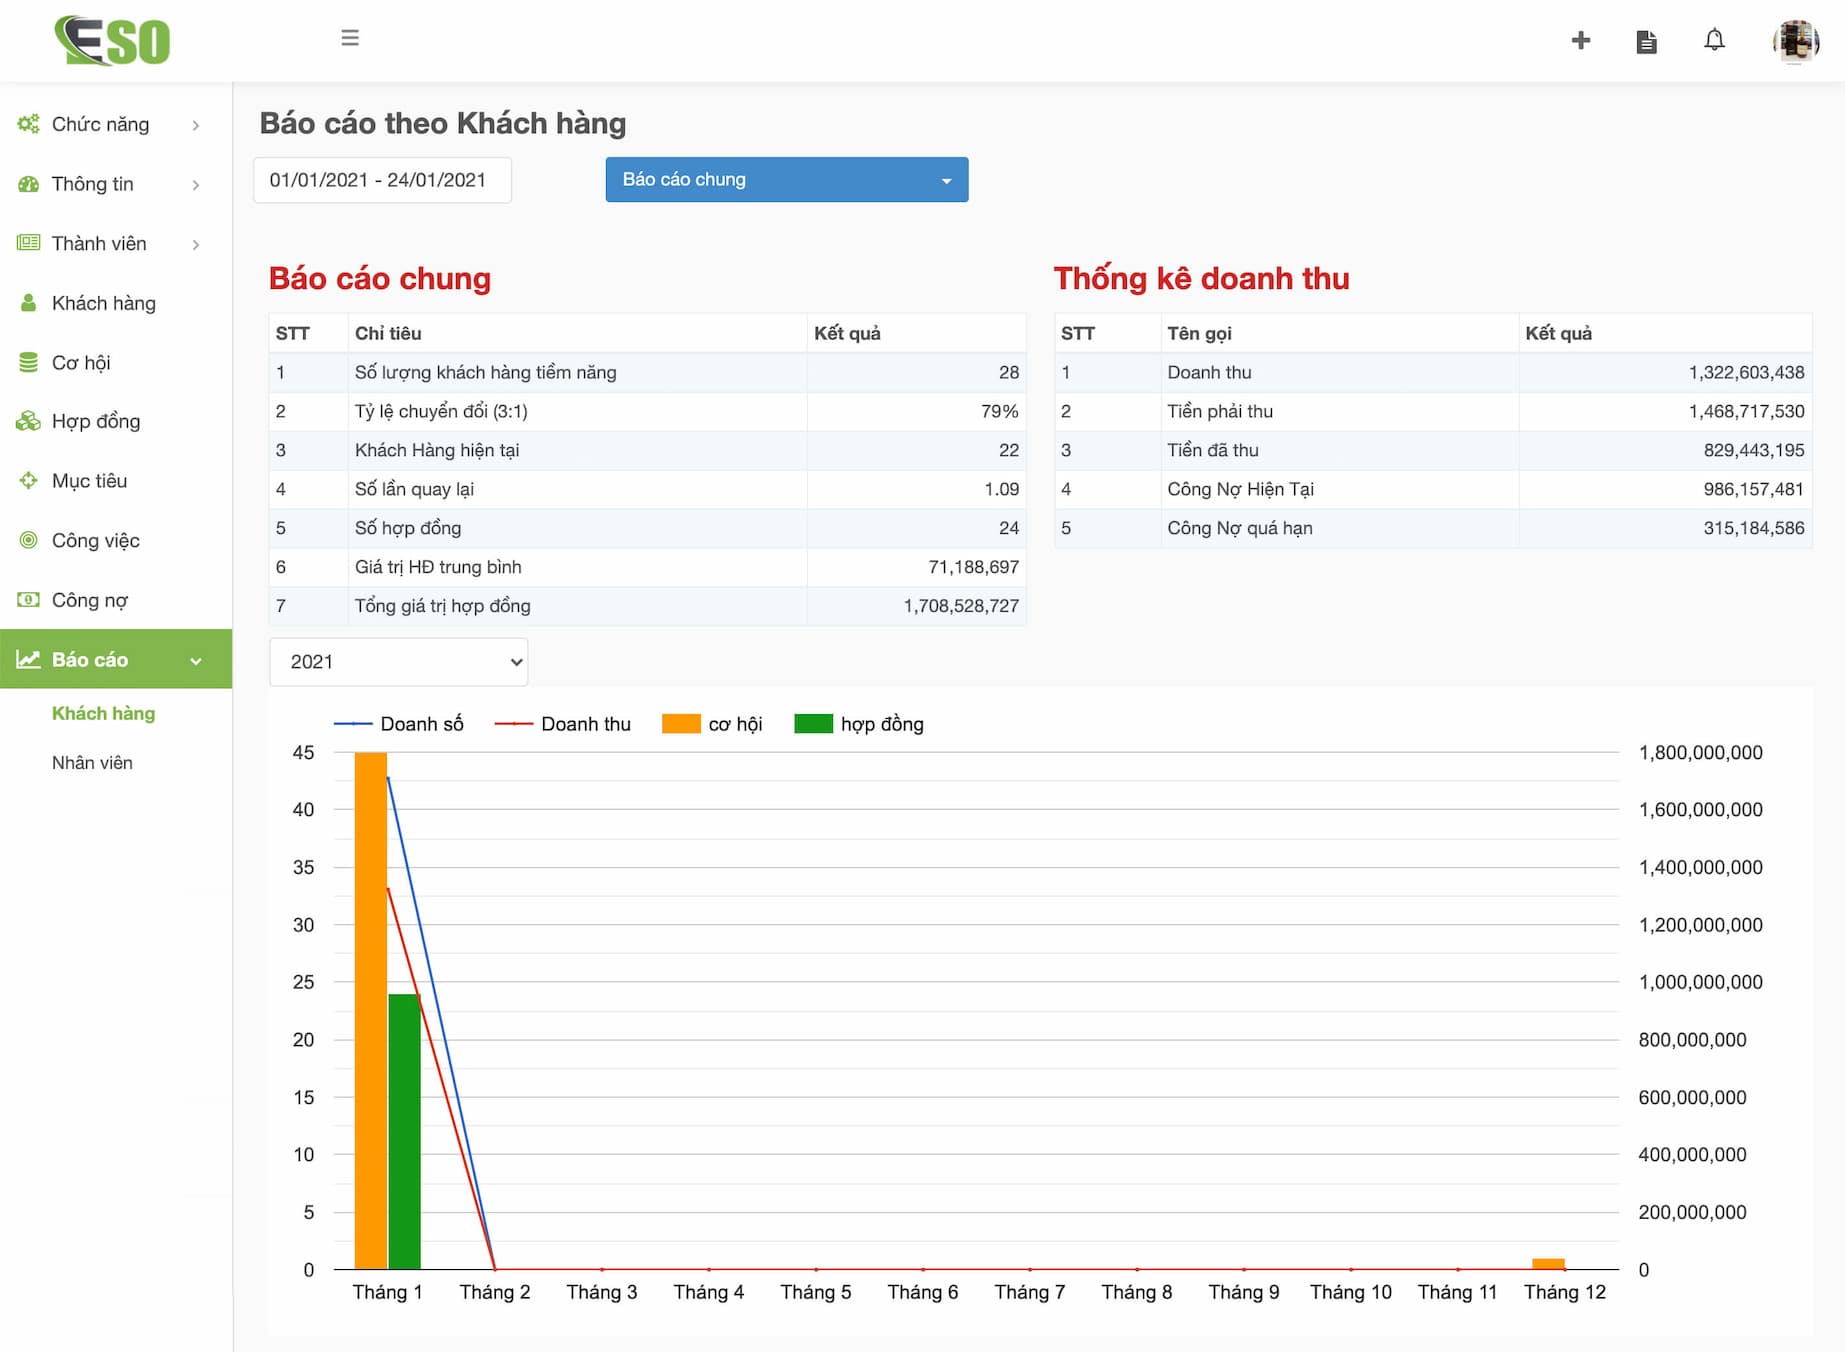The height and width of the screenshot is (1352, 1845).
Task: Click the plus add icon
Action: point(1580,41)
